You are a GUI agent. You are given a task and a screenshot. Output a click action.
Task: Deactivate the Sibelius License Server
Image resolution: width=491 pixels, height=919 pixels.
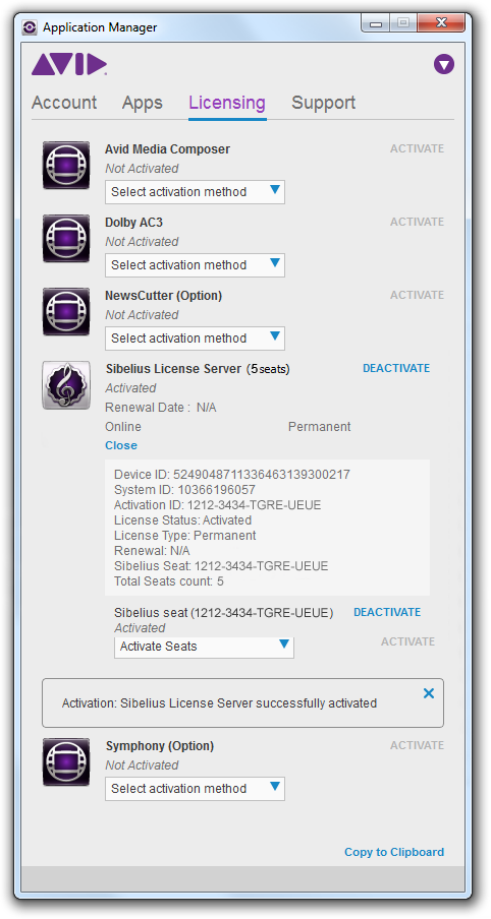(x=396, y=368)
